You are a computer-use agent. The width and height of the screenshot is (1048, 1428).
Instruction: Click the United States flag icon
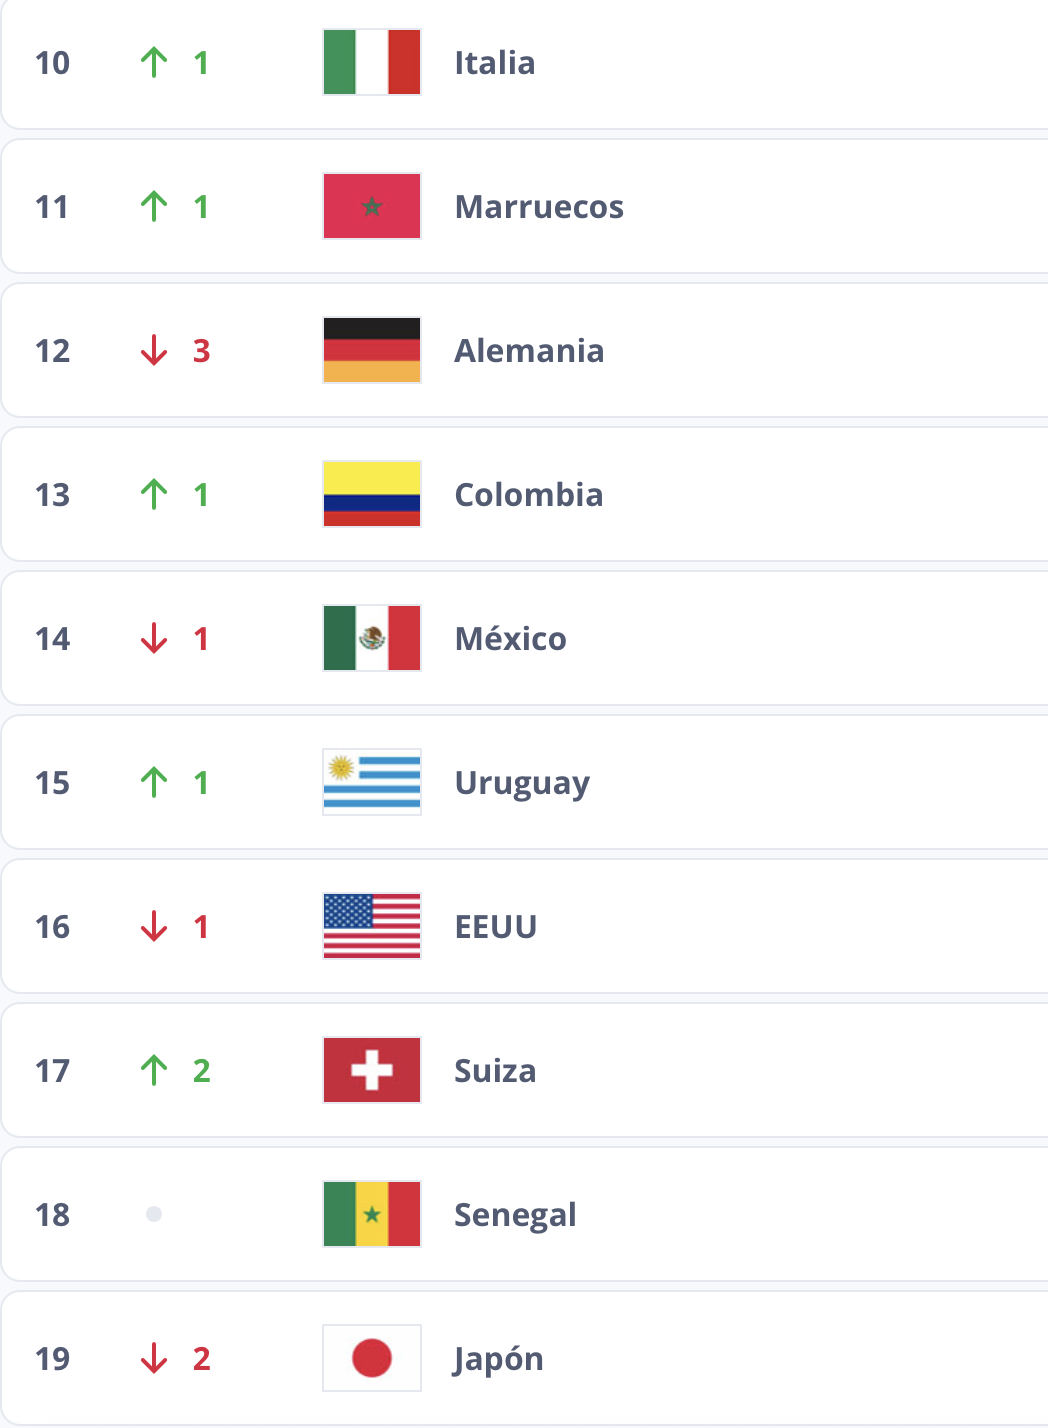(x=372, y=926)
